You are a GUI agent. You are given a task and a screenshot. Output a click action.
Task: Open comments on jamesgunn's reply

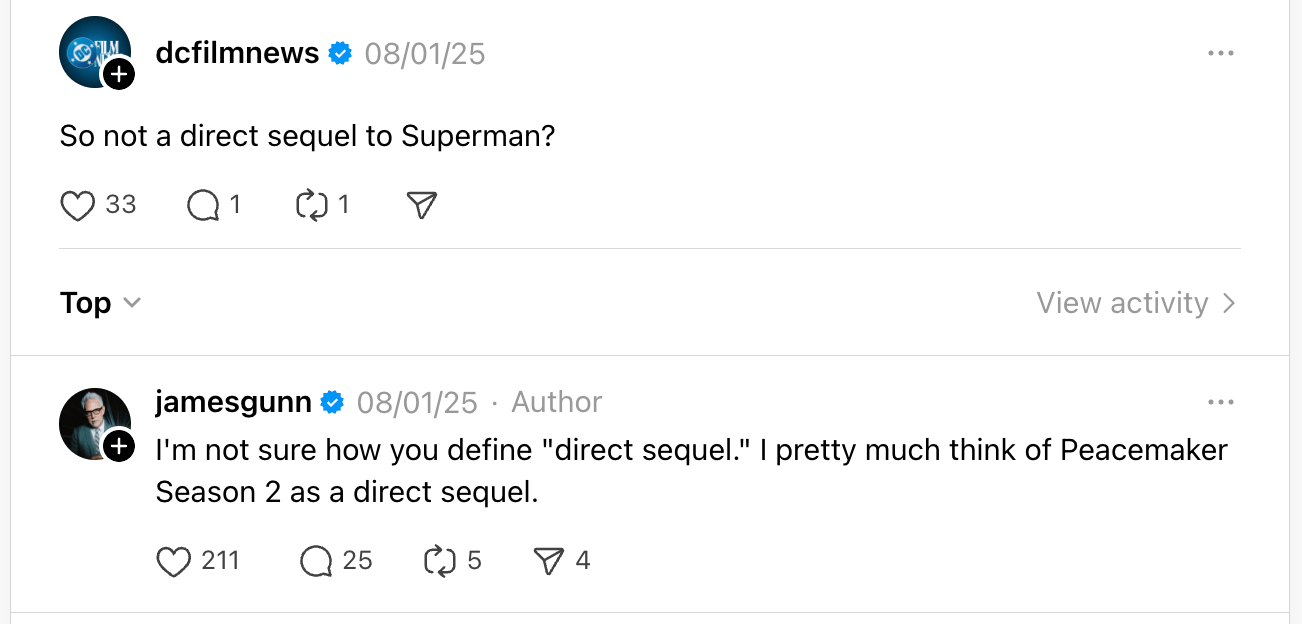[316, 562]
